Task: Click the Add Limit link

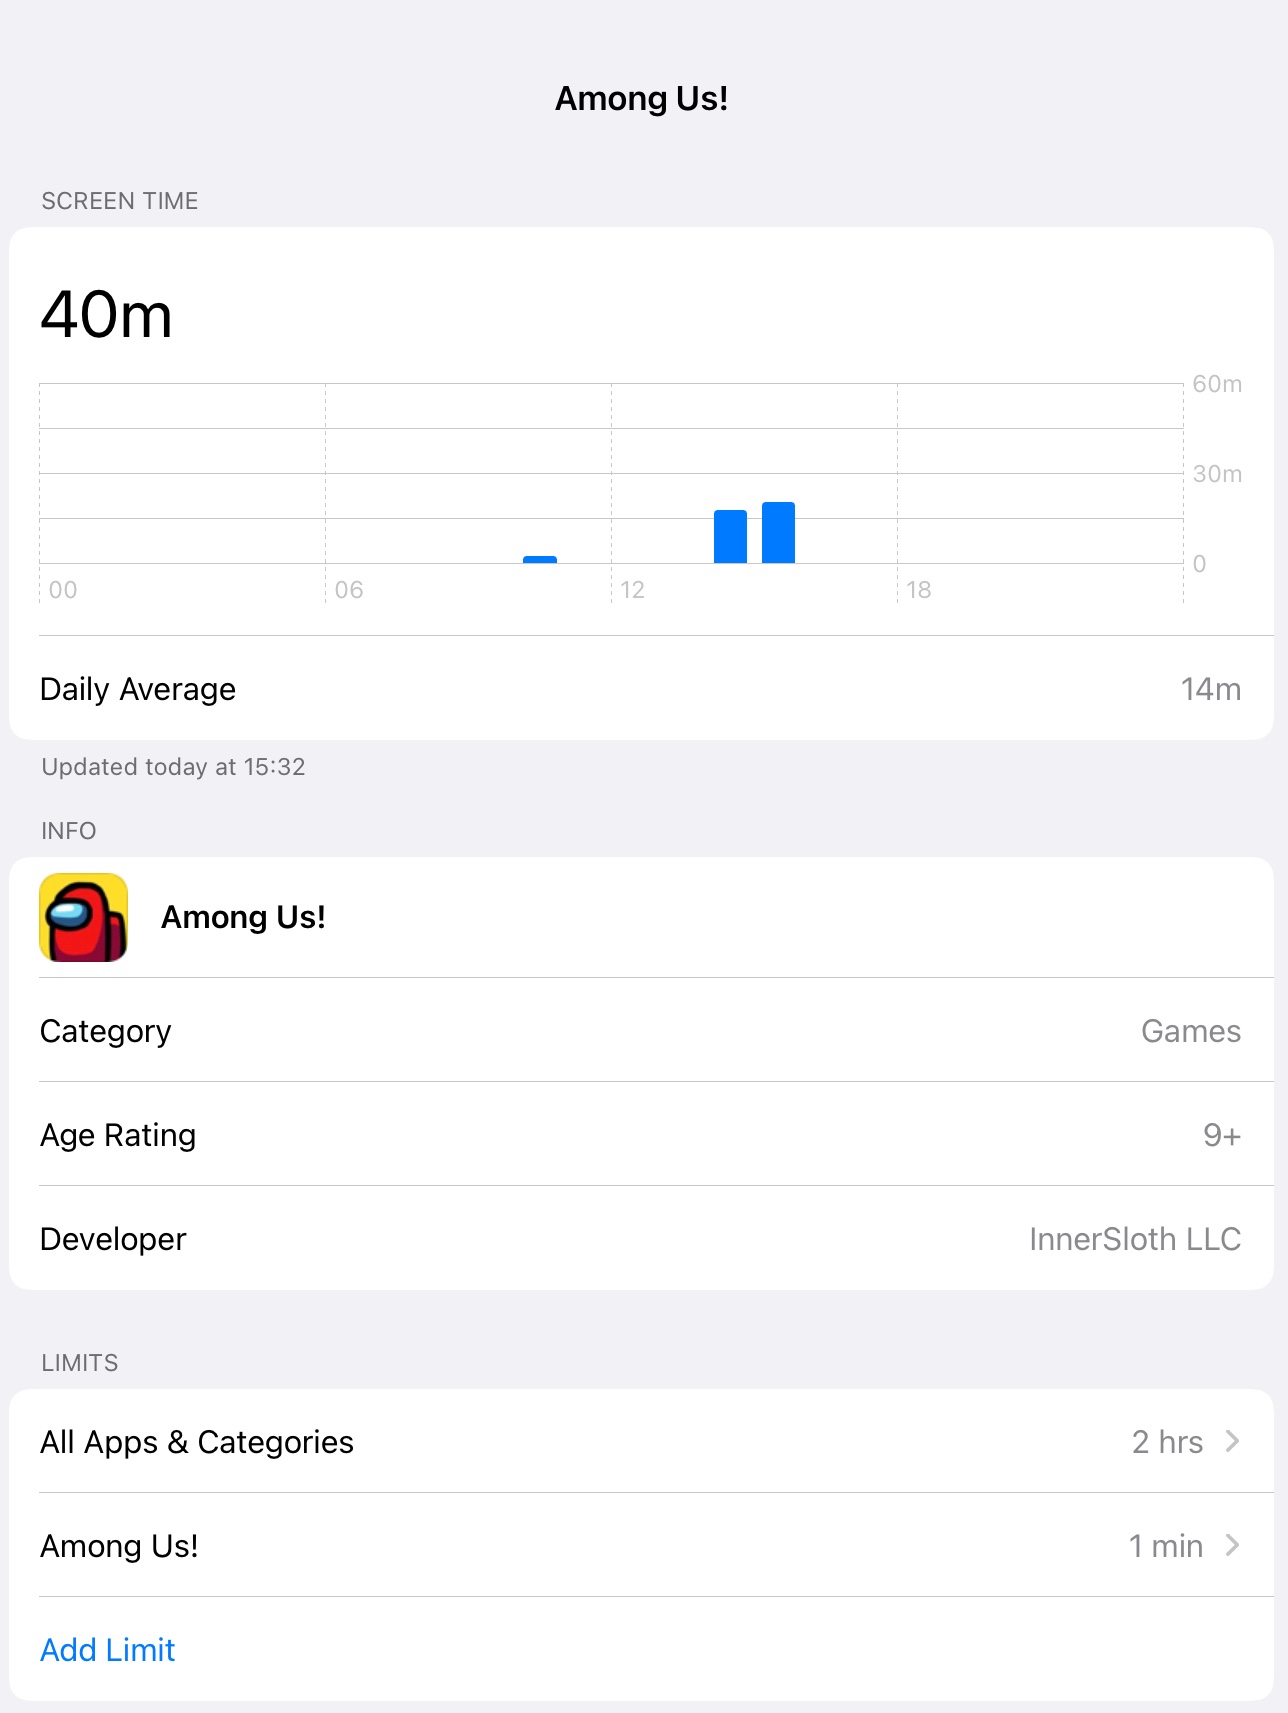Action: pos(108,1649)
